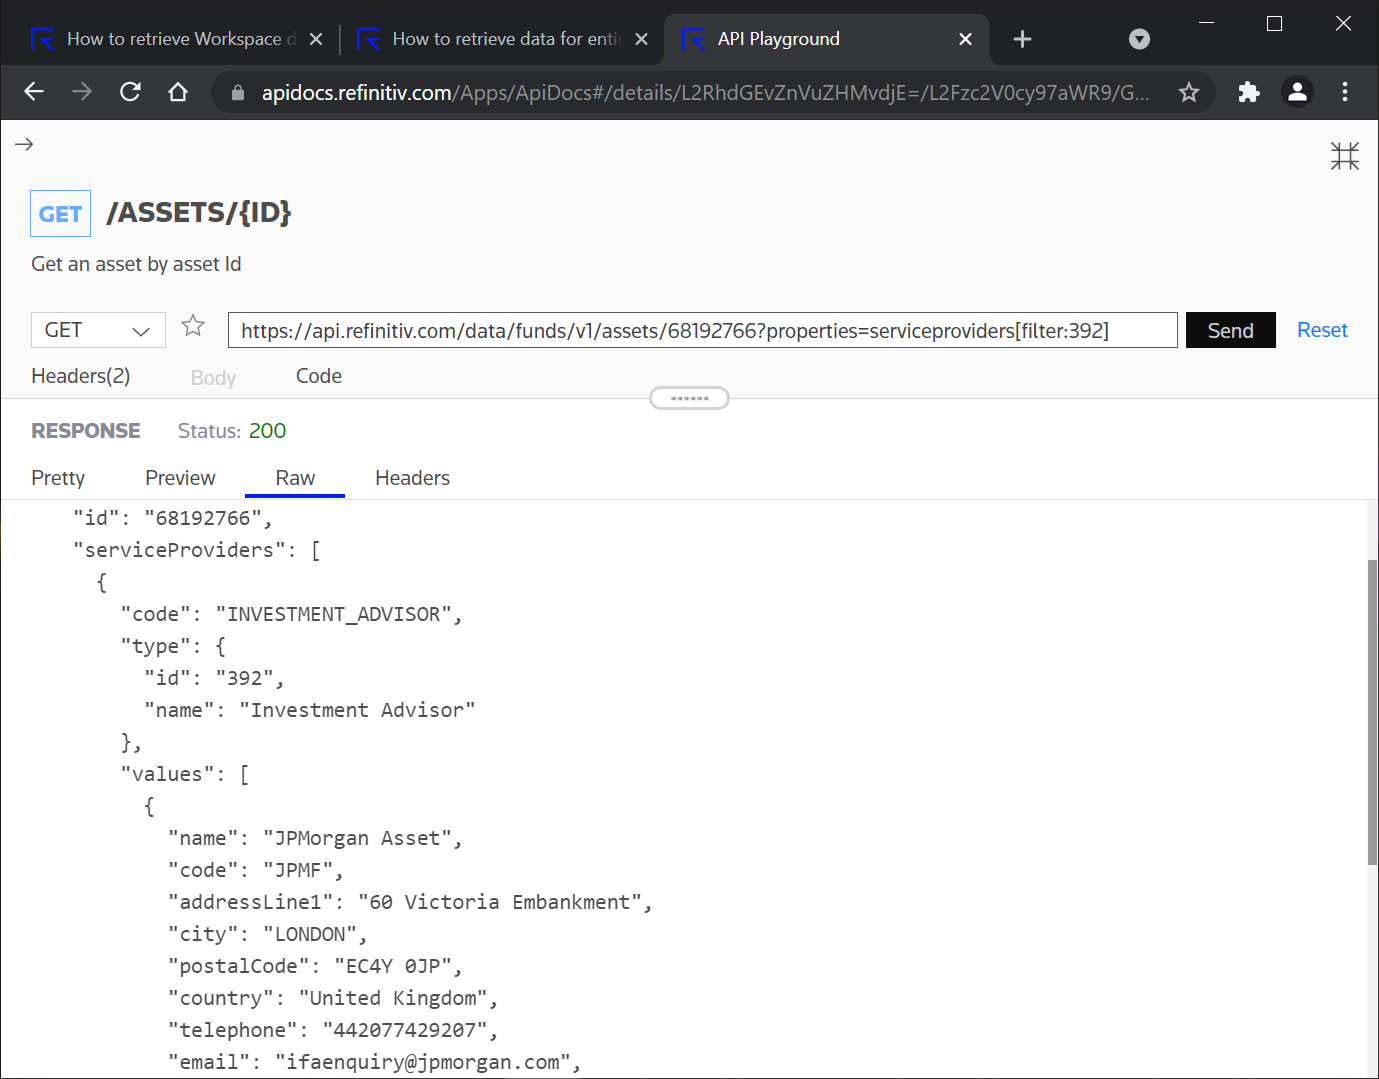
Task: Click the telephone "442077429207" value
Action: click(404, 1030)
